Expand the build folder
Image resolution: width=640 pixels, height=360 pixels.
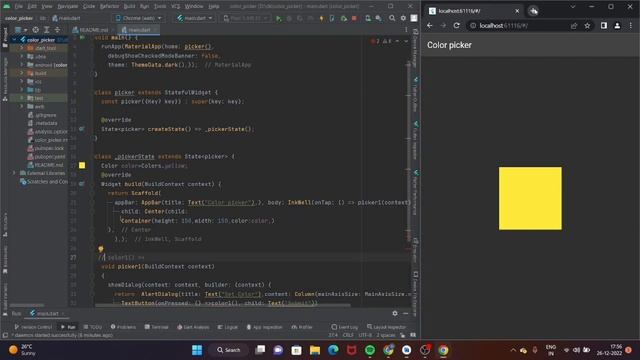point(22,73)
